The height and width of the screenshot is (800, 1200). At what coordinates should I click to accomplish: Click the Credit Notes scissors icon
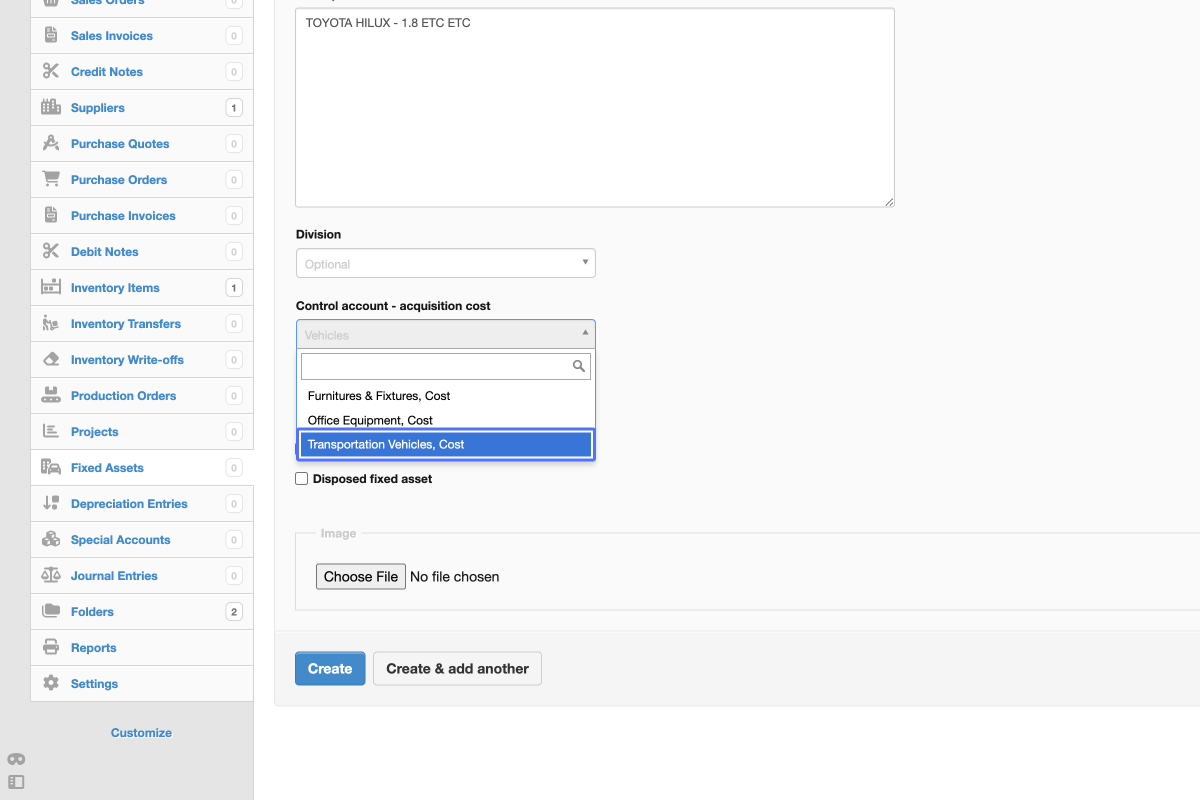51,72
